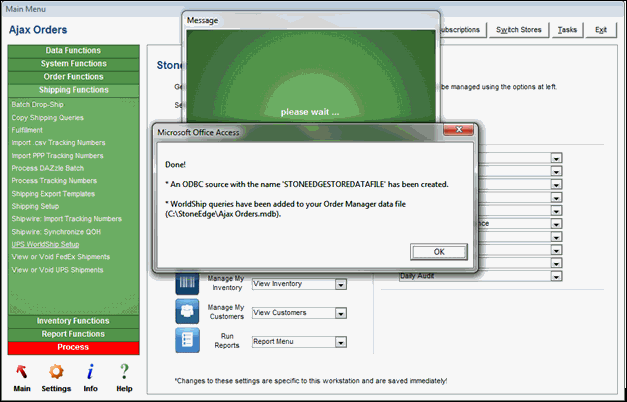The image size is (627, 402).
Task: Expand the Data Functions section
Action: point(73,51)
